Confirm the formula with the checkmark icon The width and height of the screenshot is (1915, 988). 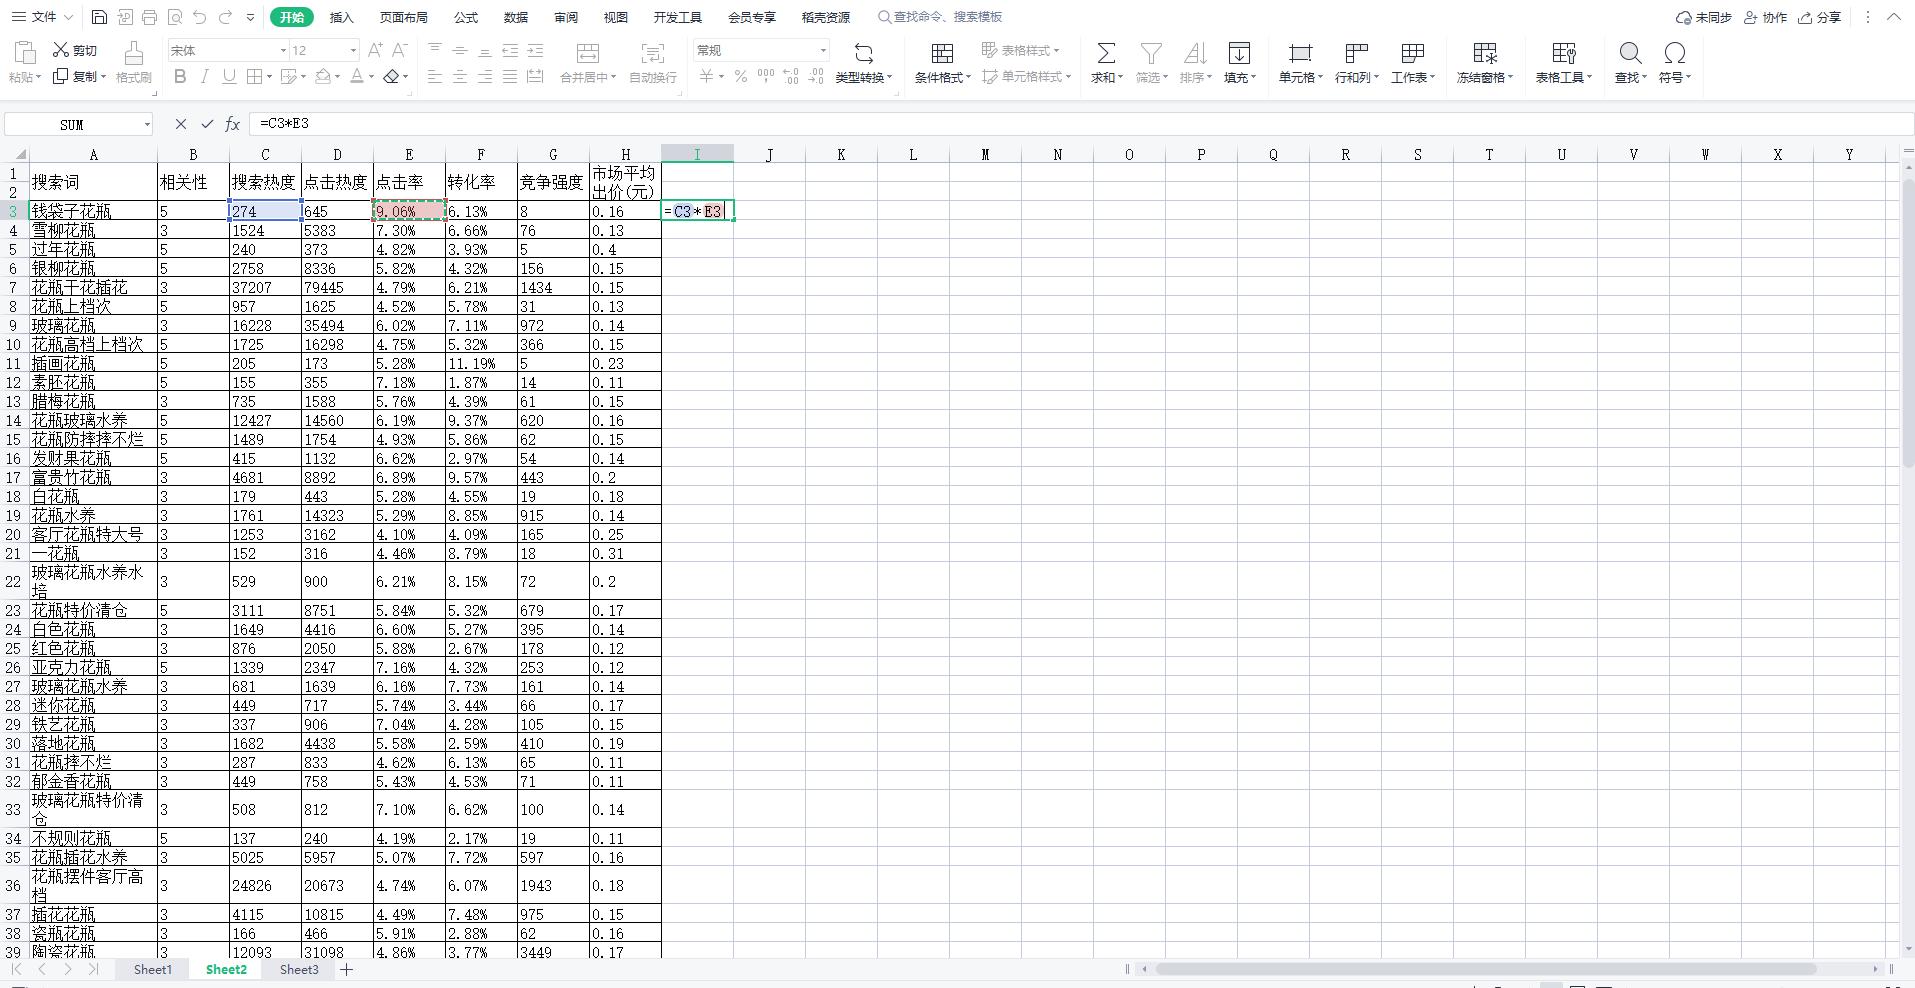coord(207,124)
